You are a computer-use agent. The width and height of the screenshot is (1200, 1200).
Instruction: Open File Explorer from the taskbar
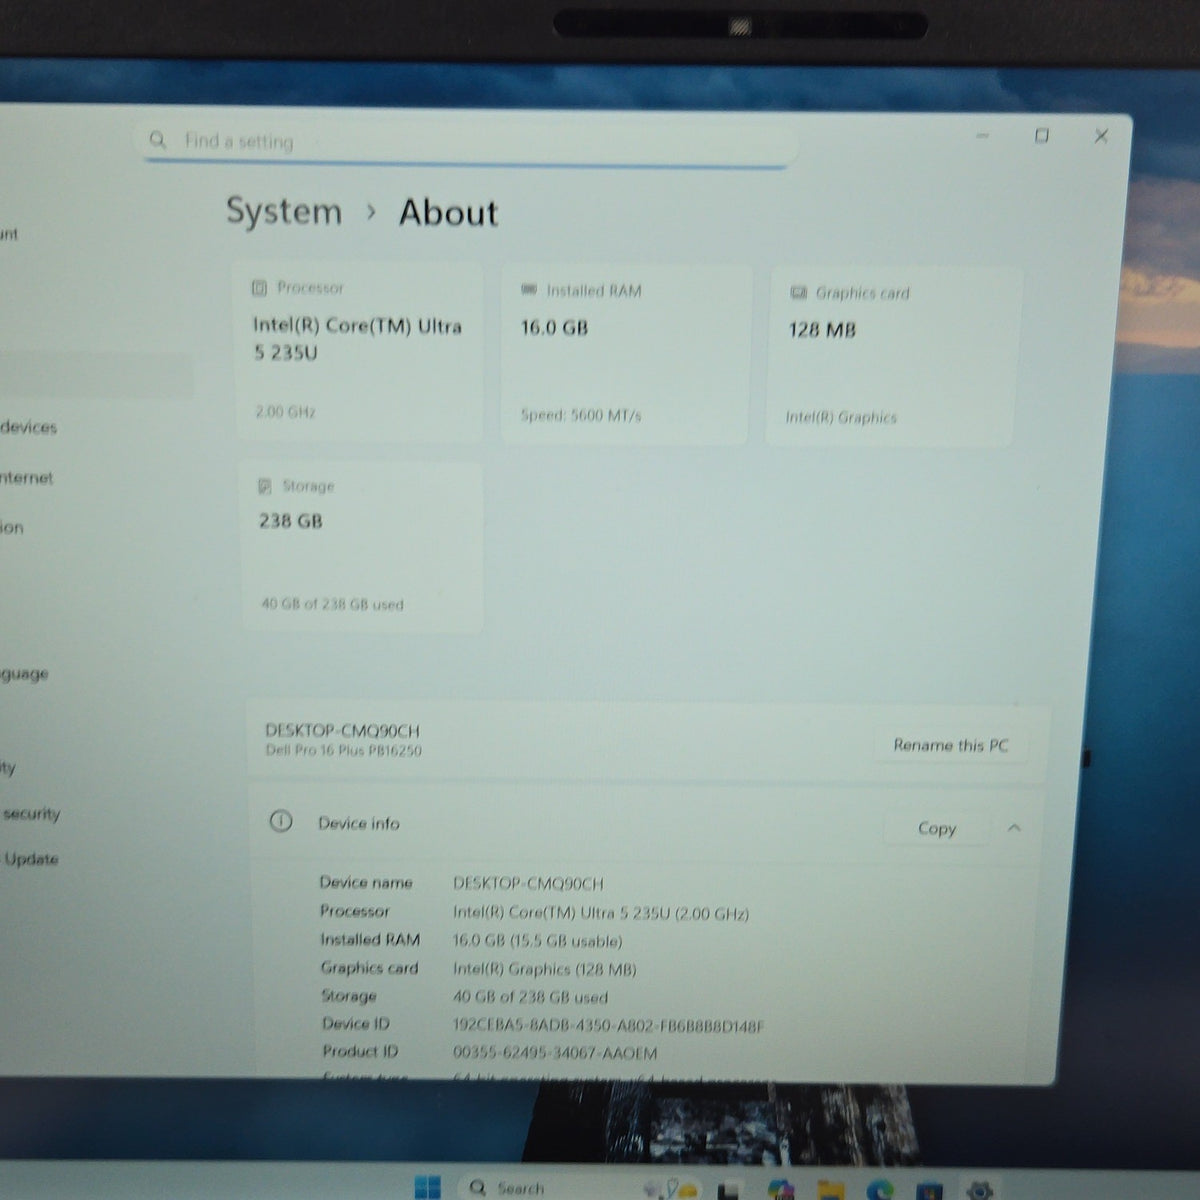(x=829, y=1189)
